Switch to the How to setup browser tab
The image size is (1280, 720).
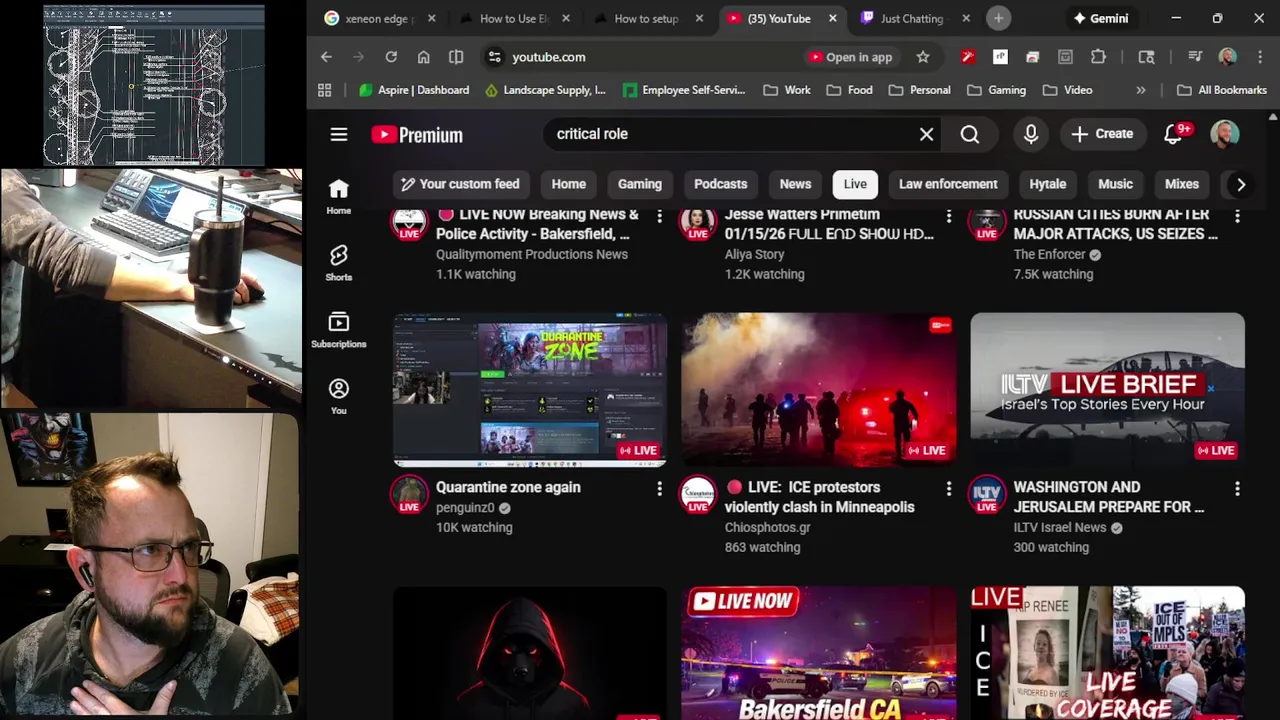pyautogui.click(x=648, y=18)
